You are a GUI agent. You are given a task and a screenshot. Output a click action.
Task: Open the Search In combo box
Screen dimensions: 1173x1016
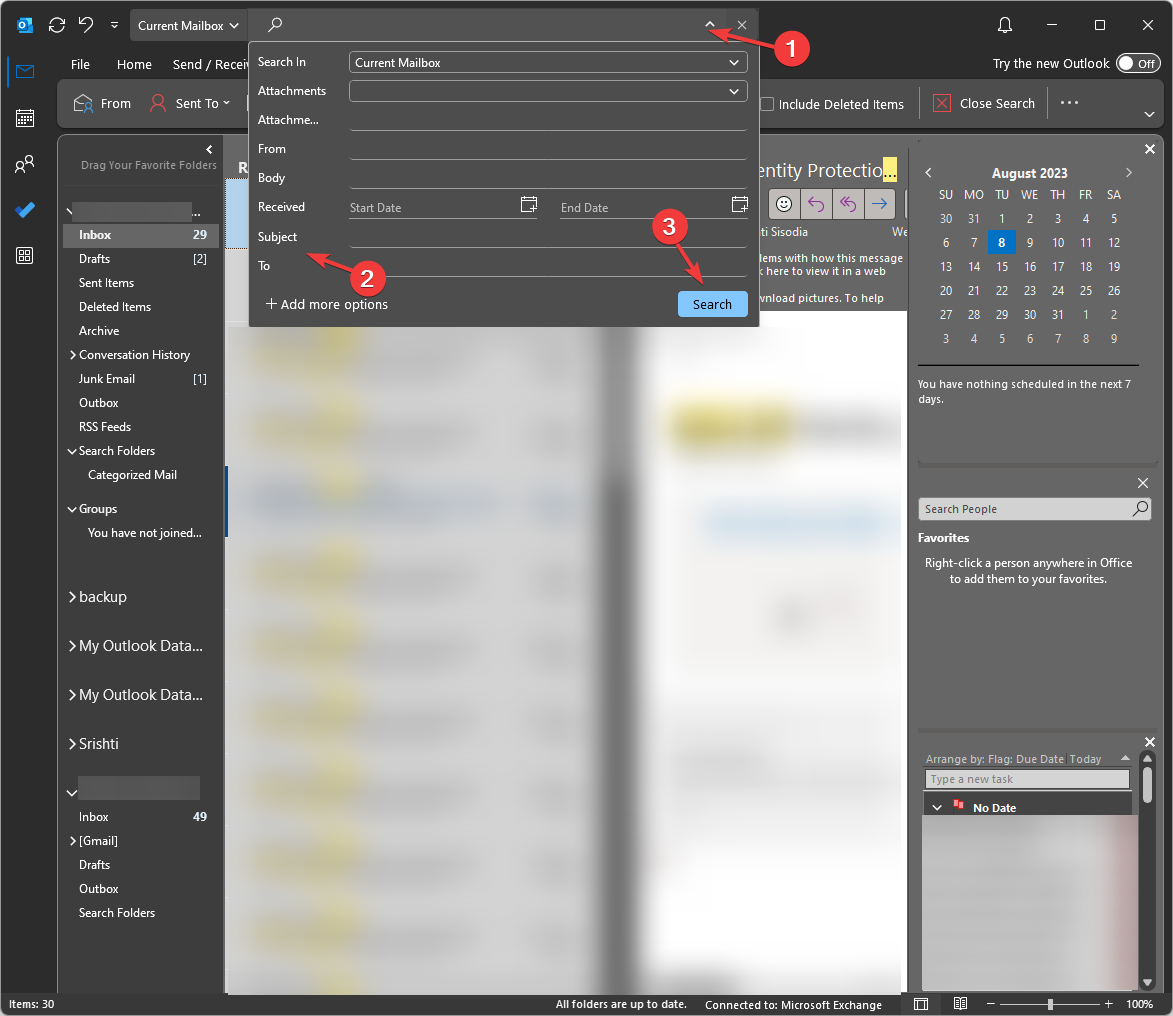point(548,62)
